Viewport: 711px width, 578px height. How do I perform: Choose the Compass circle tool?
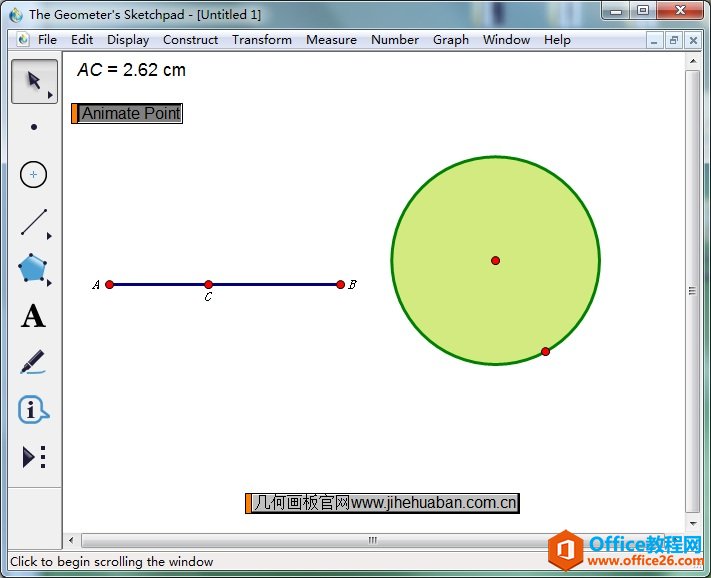pos(33,174)
